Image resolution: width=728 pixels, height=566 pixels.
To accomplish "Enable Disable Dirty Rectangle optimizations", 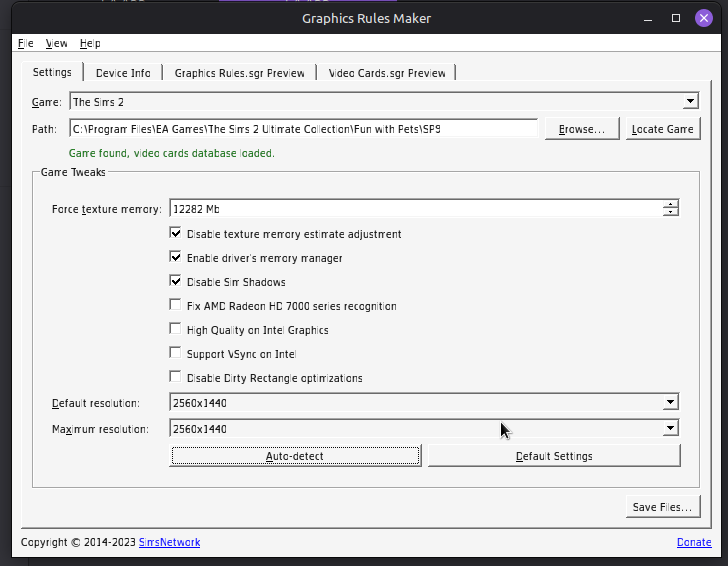I will pyautogui.click(x=176, y=377).
